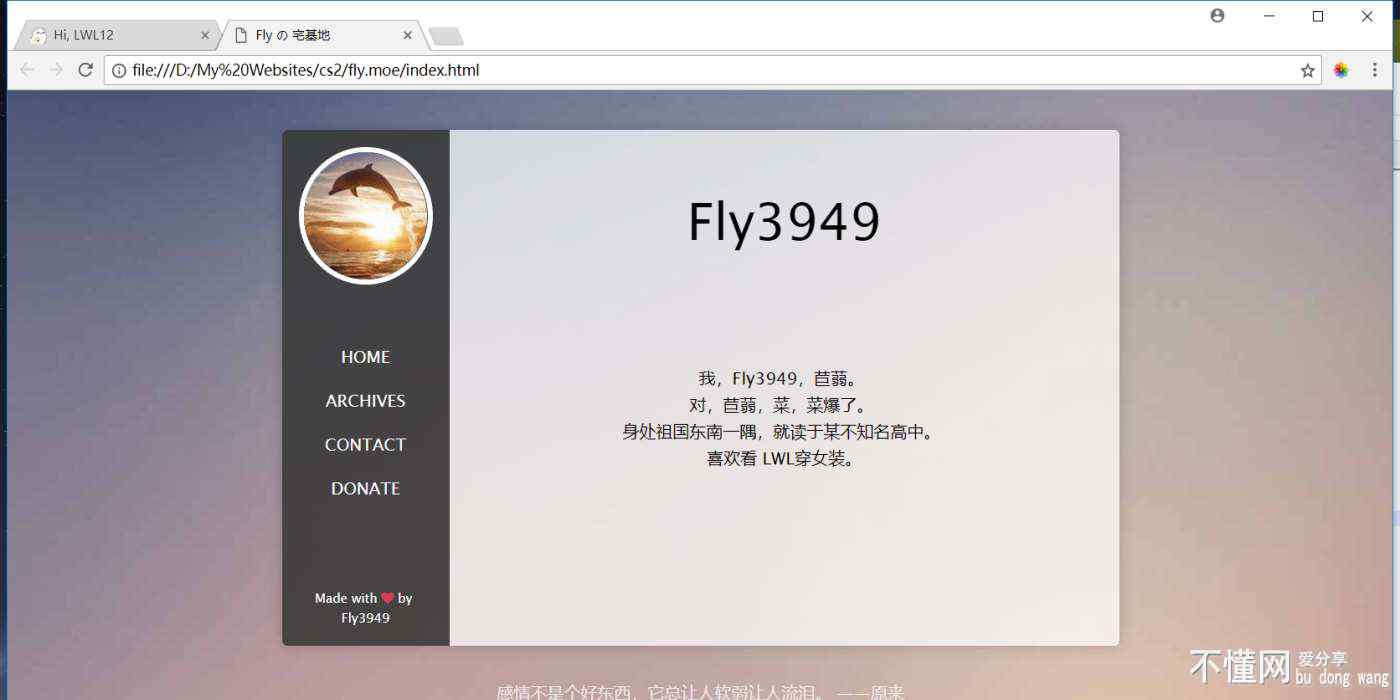Image resolution: width=1400 pixels, height=700 pixels.
Task: Open the colorful extension icon in toolbar
Action: click(1341, 70)
